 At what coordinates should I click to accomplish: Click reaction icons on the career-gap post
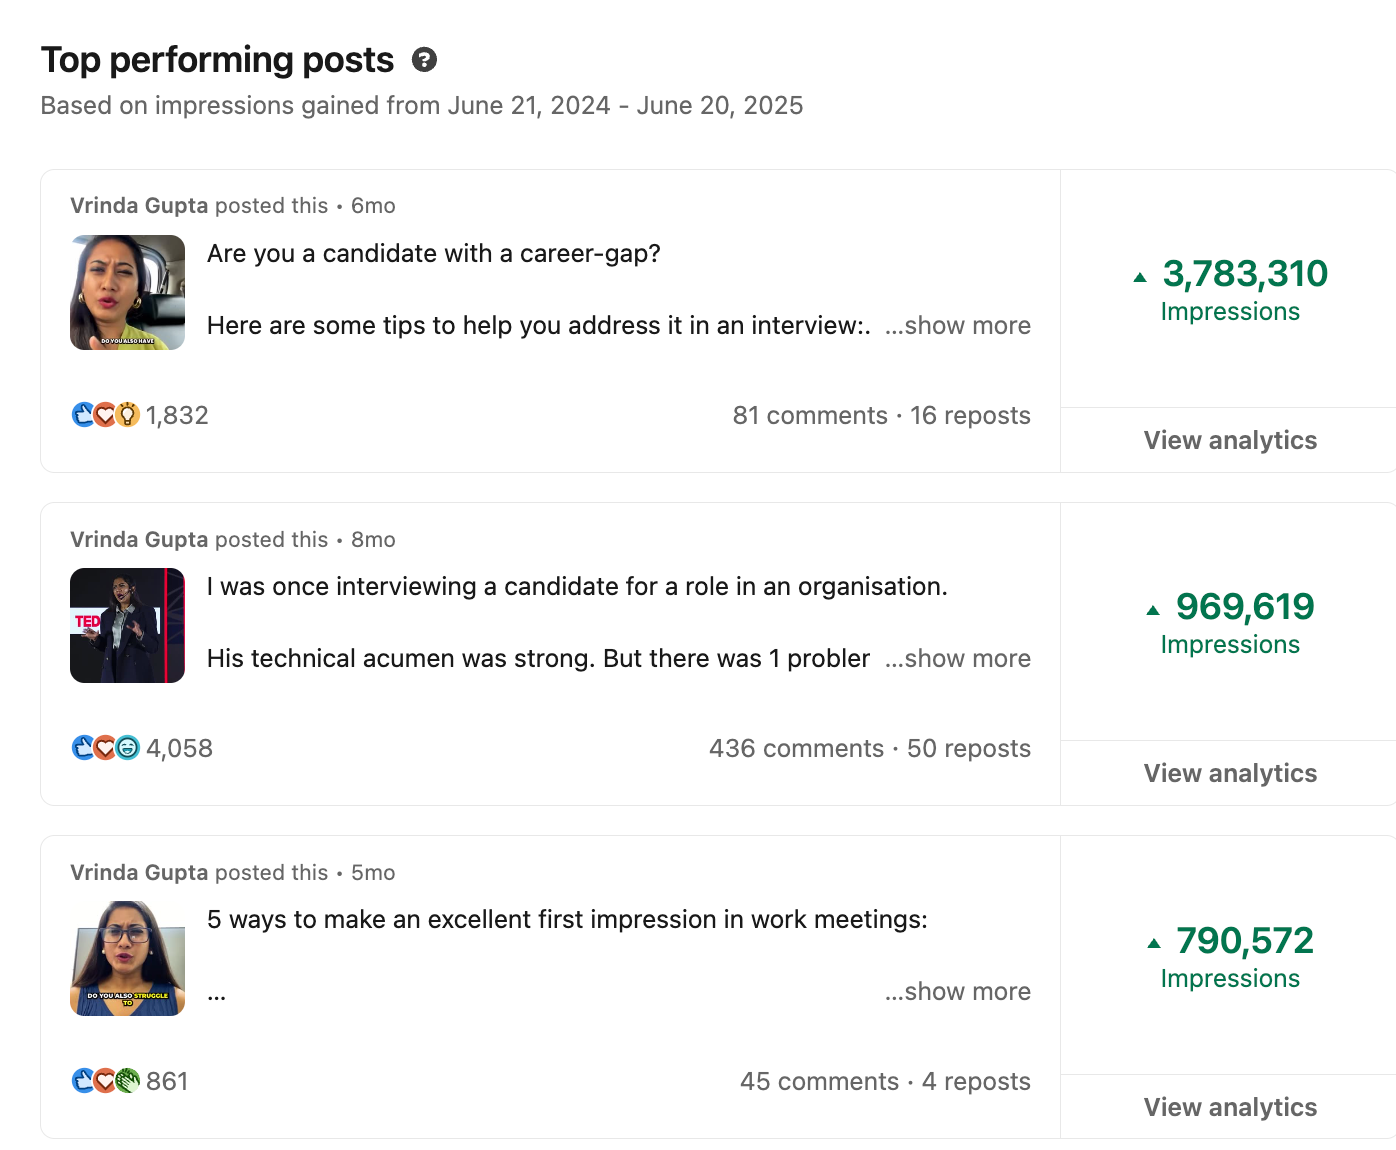click(105, 415)
